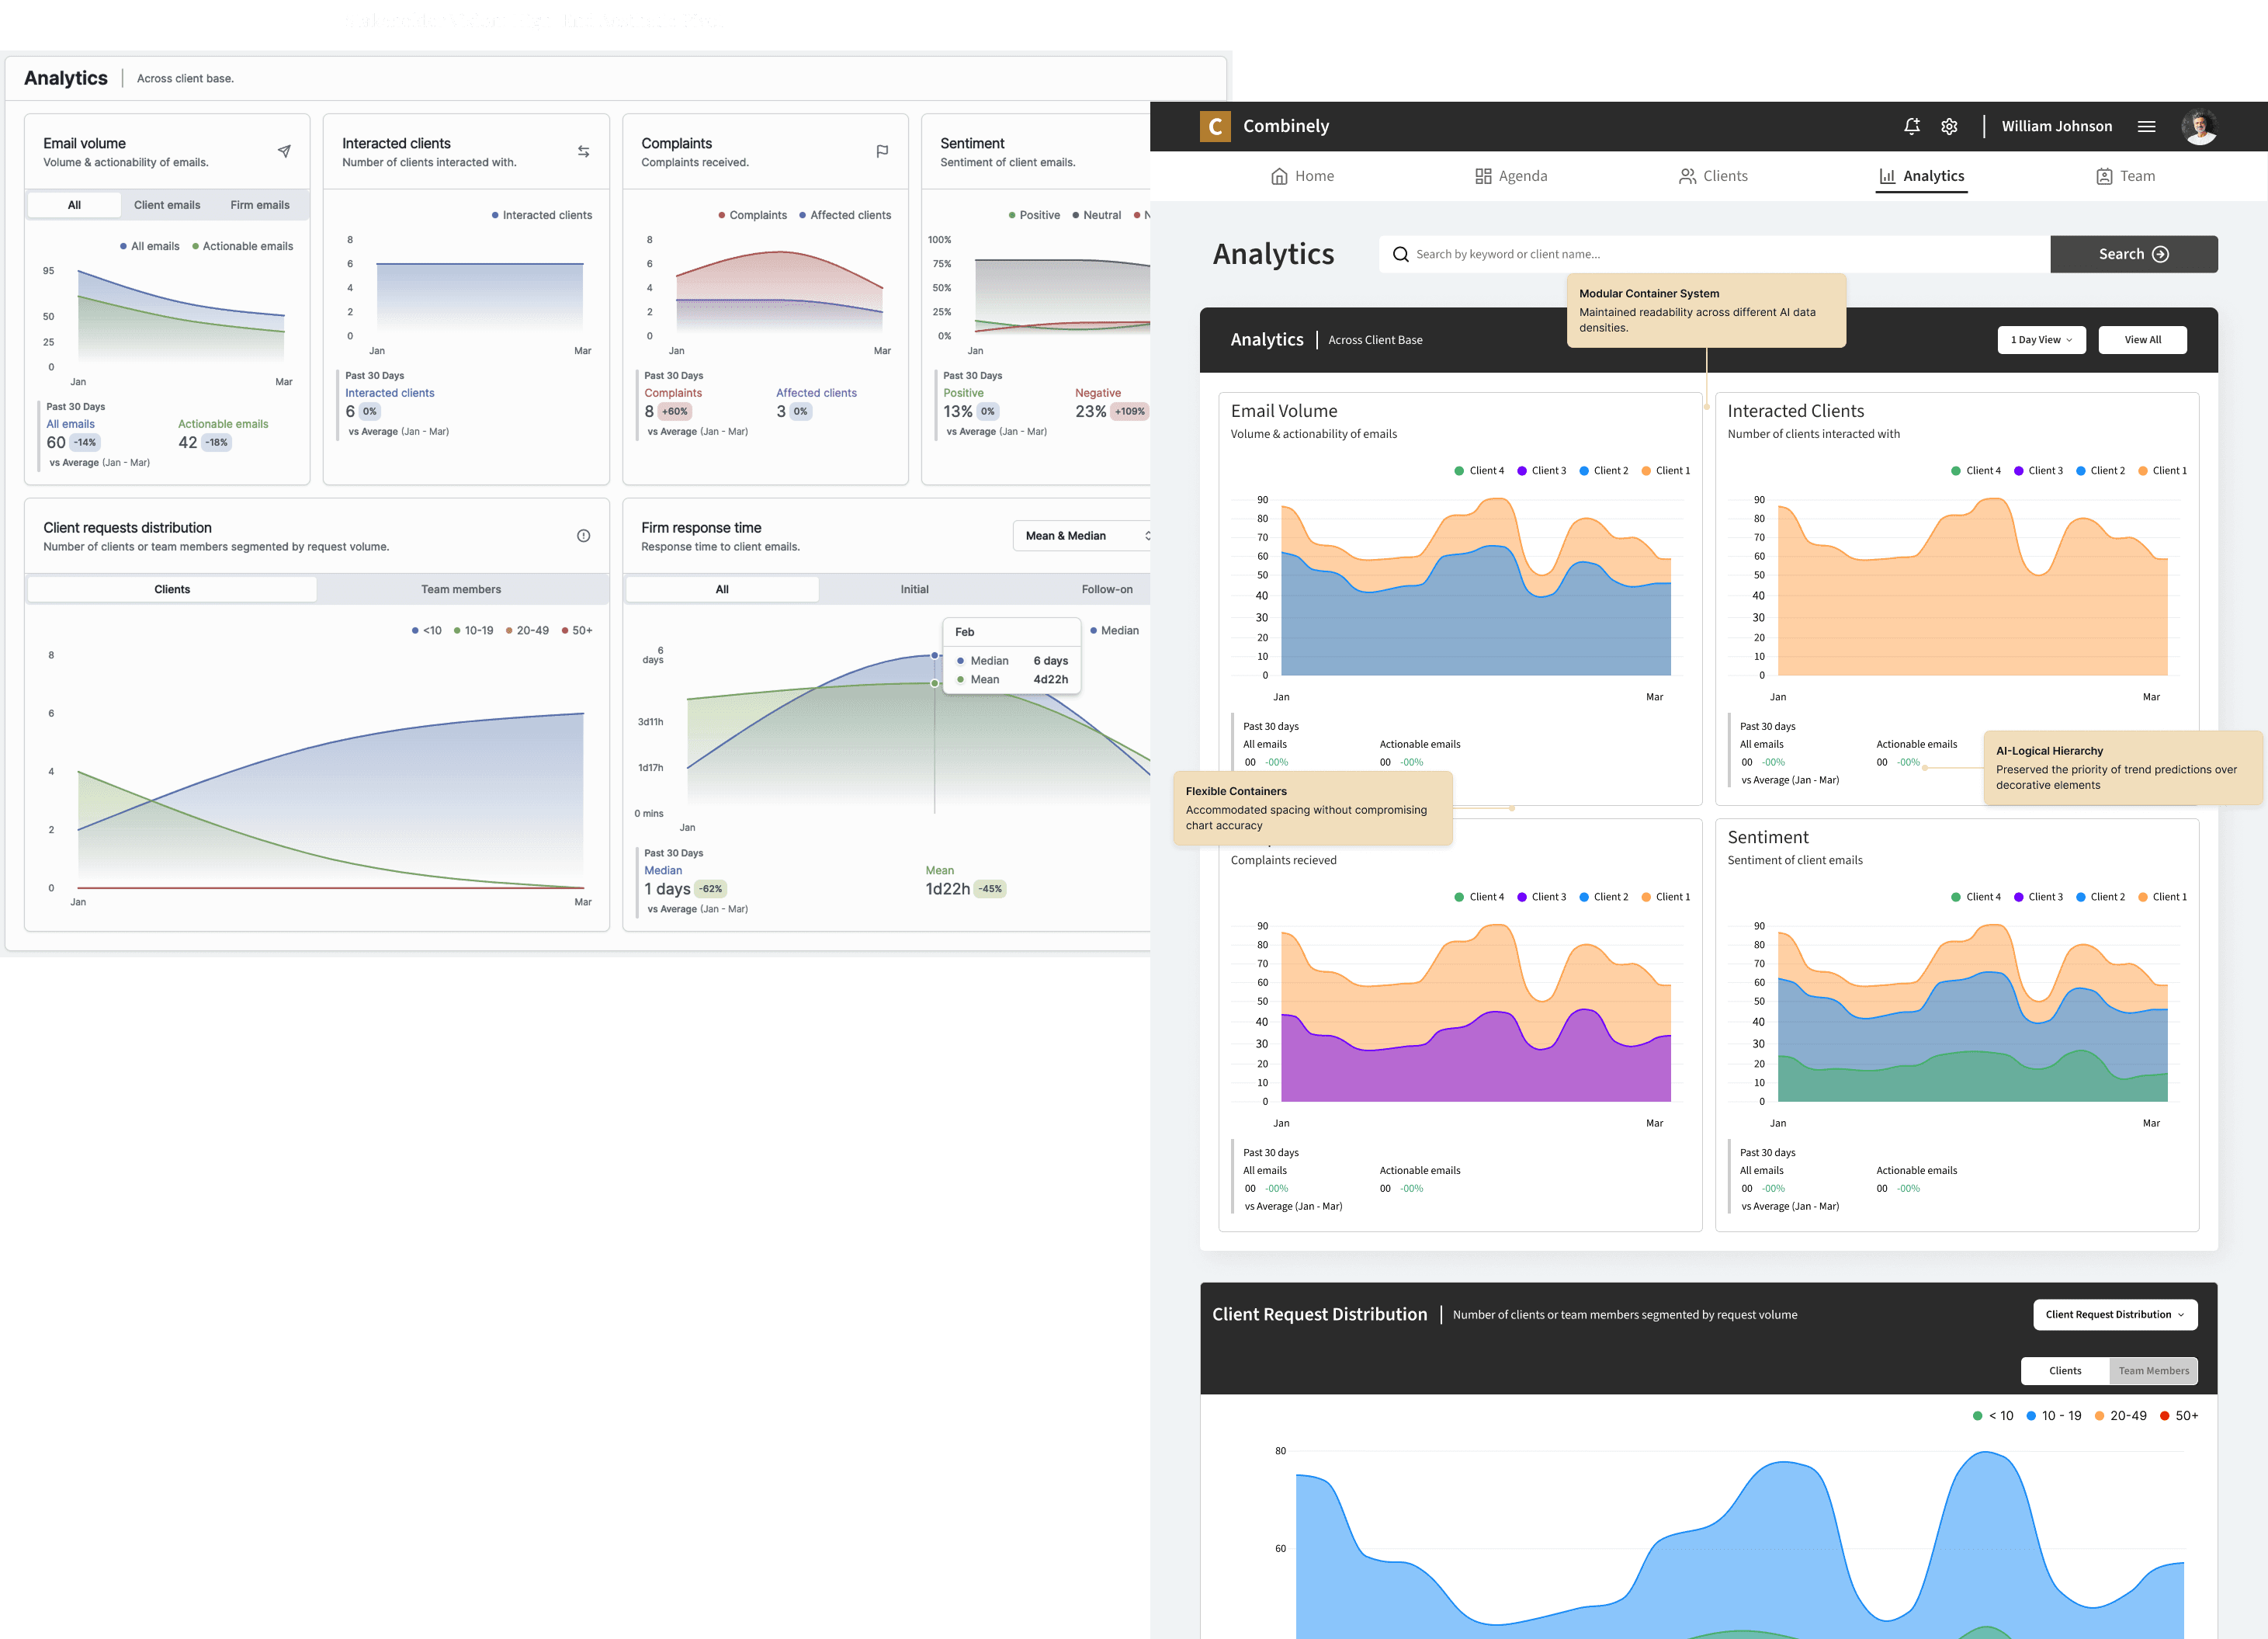The image size is (2268, 1639).
Task: Click the Complaints flag icon
Action: [x=882, y=151]
